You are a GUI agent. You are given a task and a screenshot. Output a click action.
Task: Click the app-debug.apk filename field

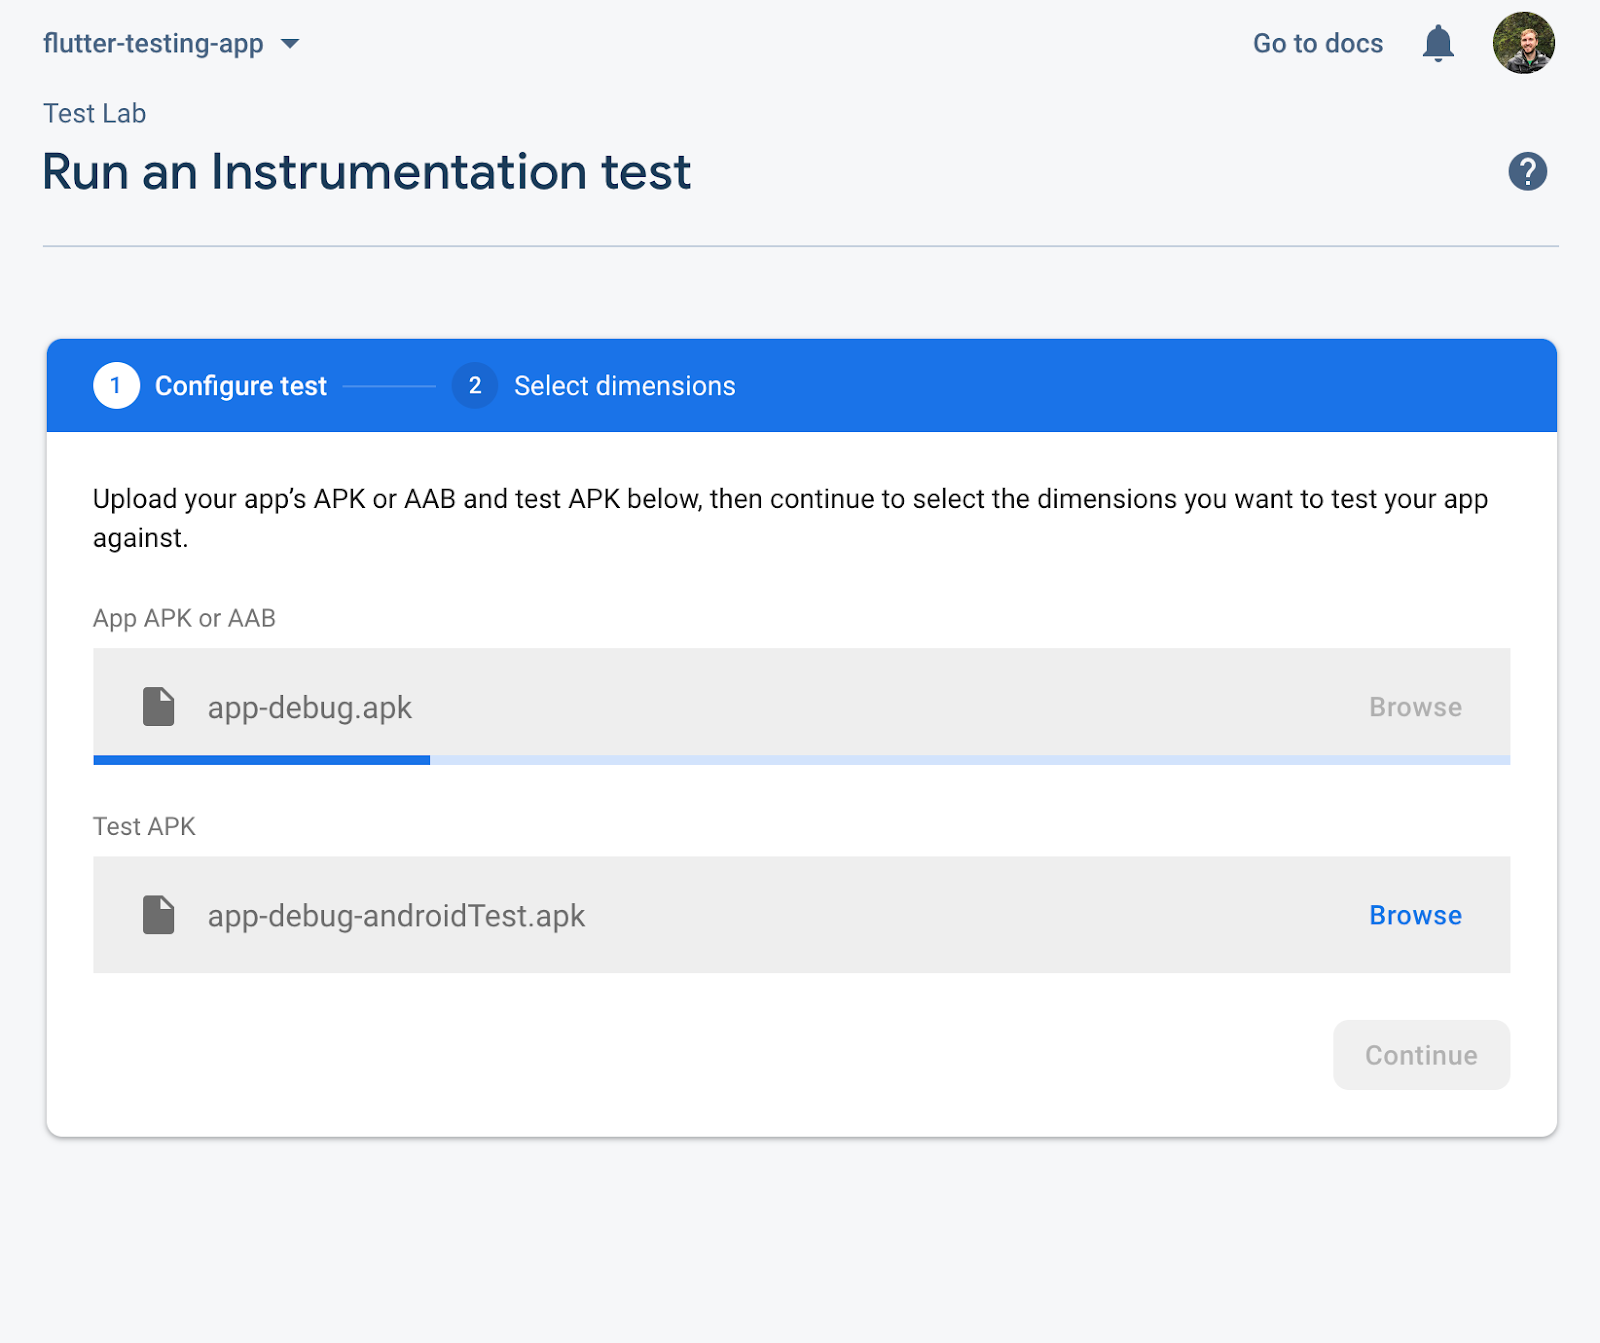click(309, 707)
